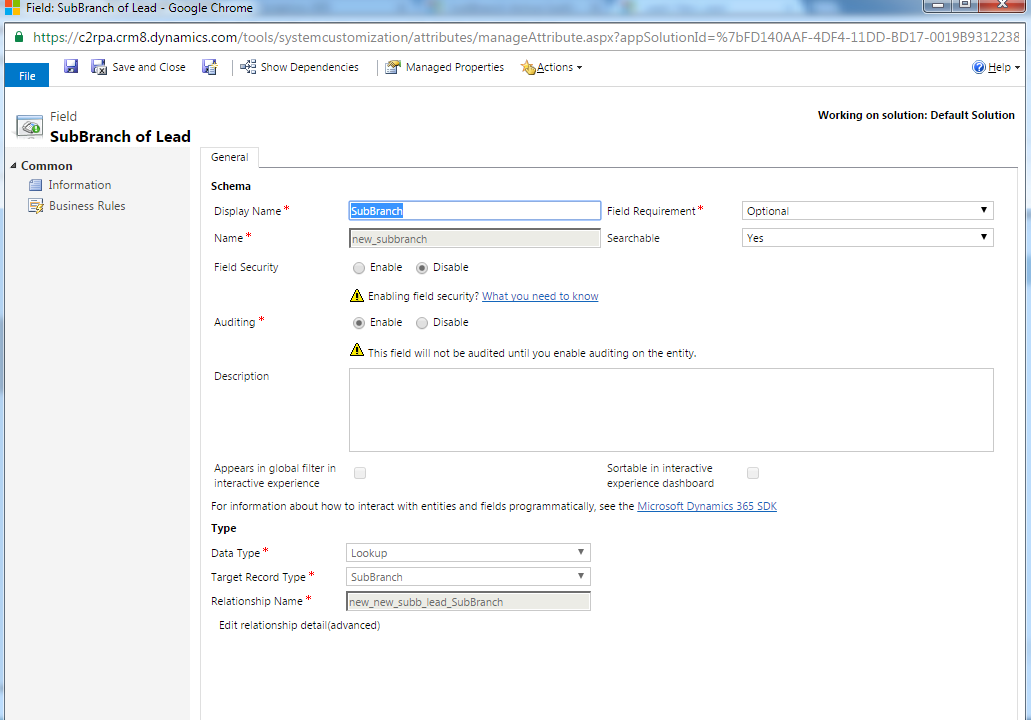The height and width of the screenshot is (720, 1031).
Task: Click the Actions star icon
Action: coord(528,67)
